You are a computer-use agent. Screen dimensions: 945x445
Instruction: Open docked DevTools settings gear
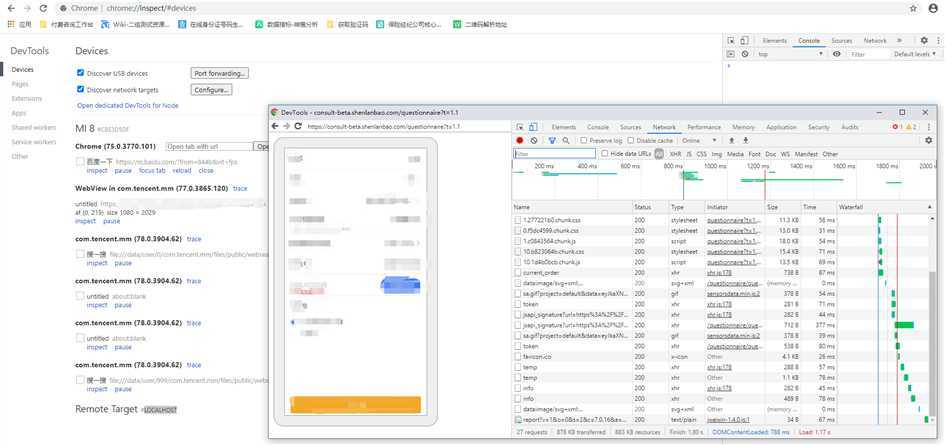pyautogui.click(x=924, y=40)
